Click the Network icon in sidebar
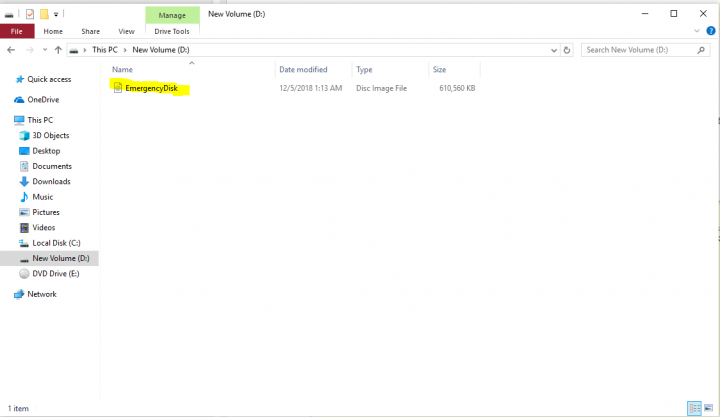 19,294
